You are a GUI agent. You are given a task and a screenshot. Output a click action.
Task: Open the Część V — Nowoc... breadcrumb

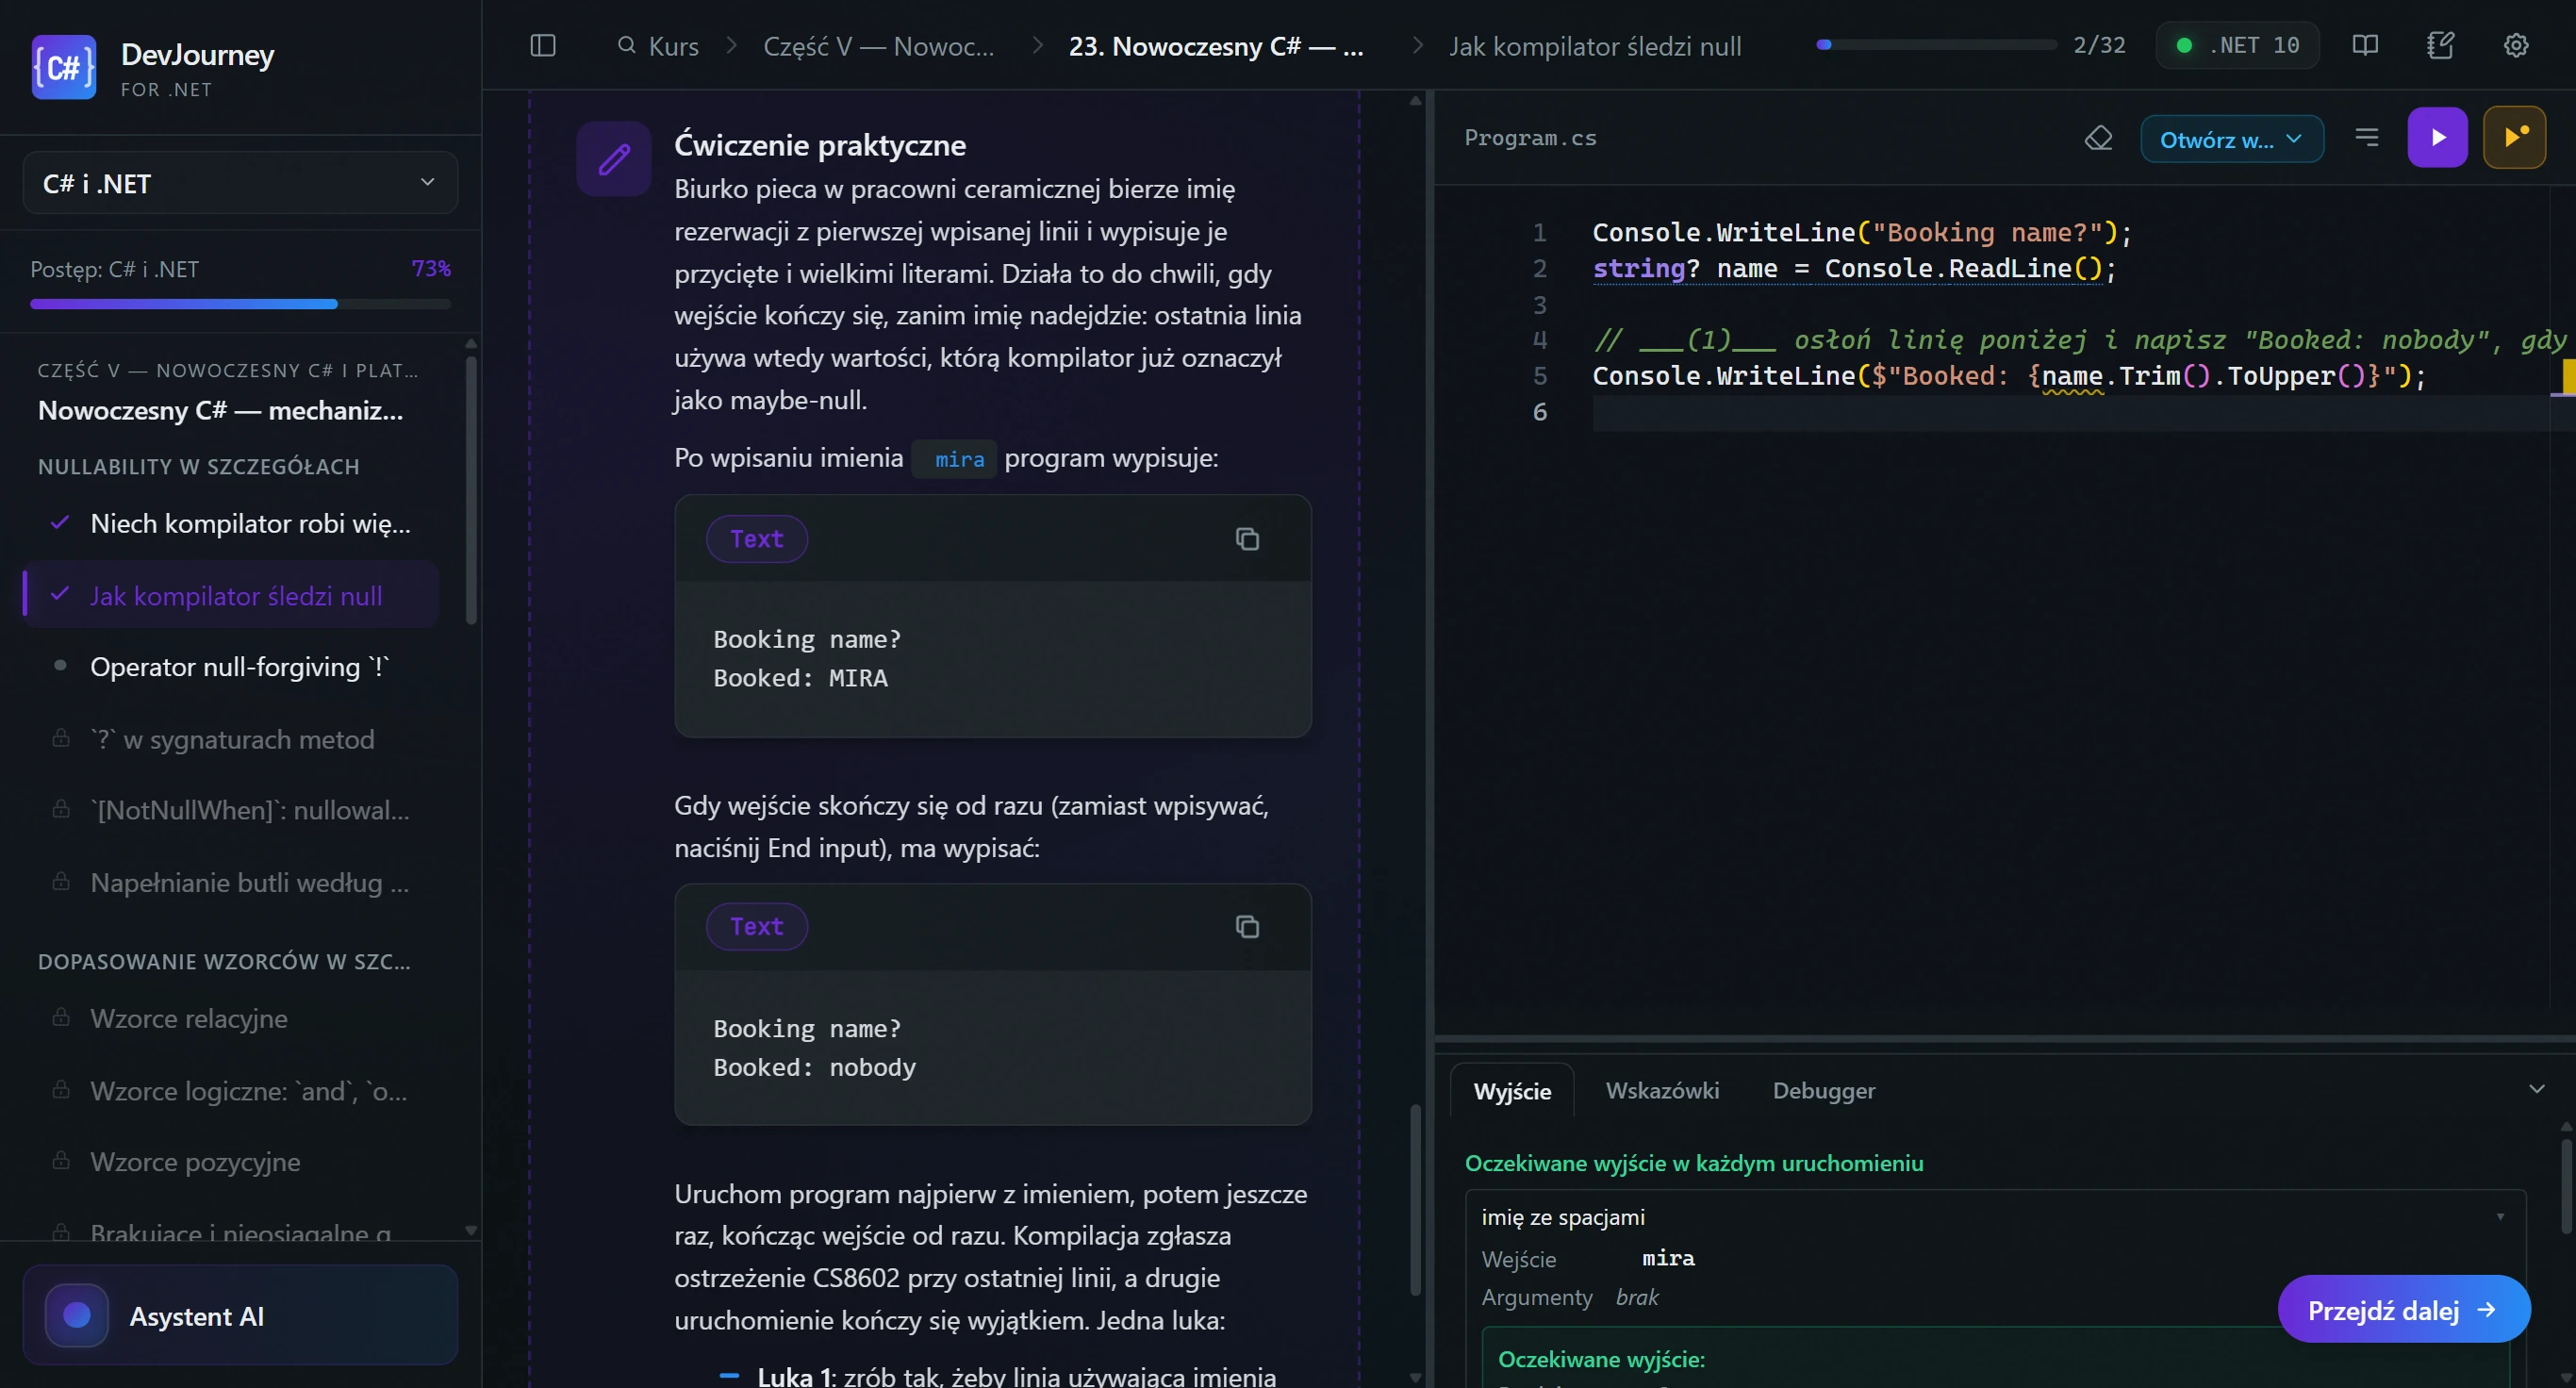[x=878, y=46]
